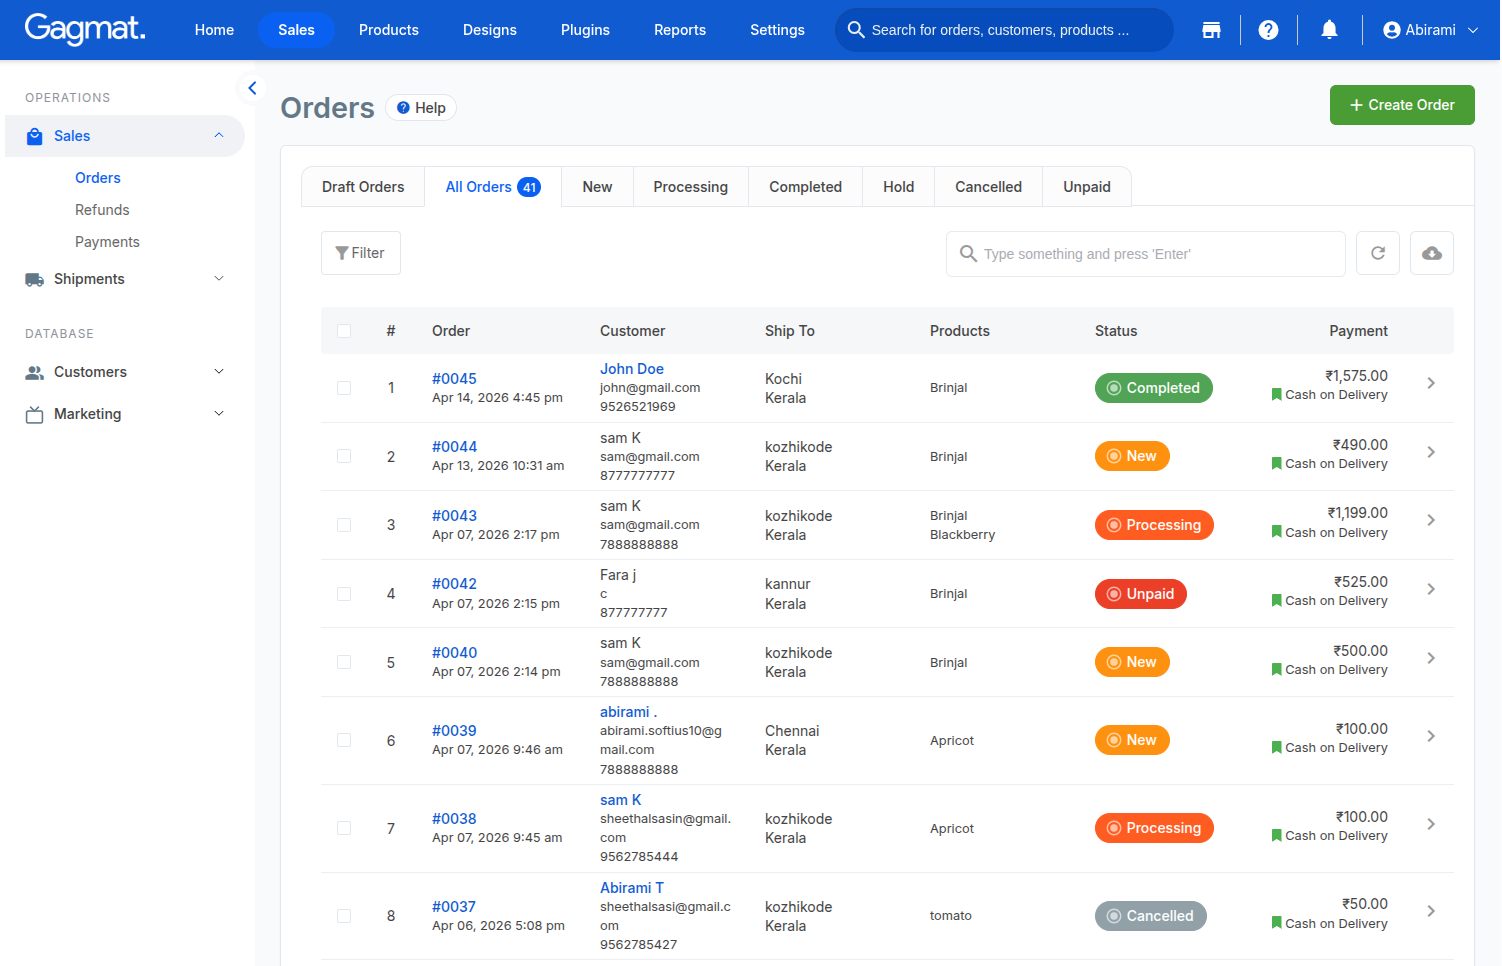Select checkbox for order #0043
The height and width of the screenshot is (966, 1502).
[x=344, y=525]
